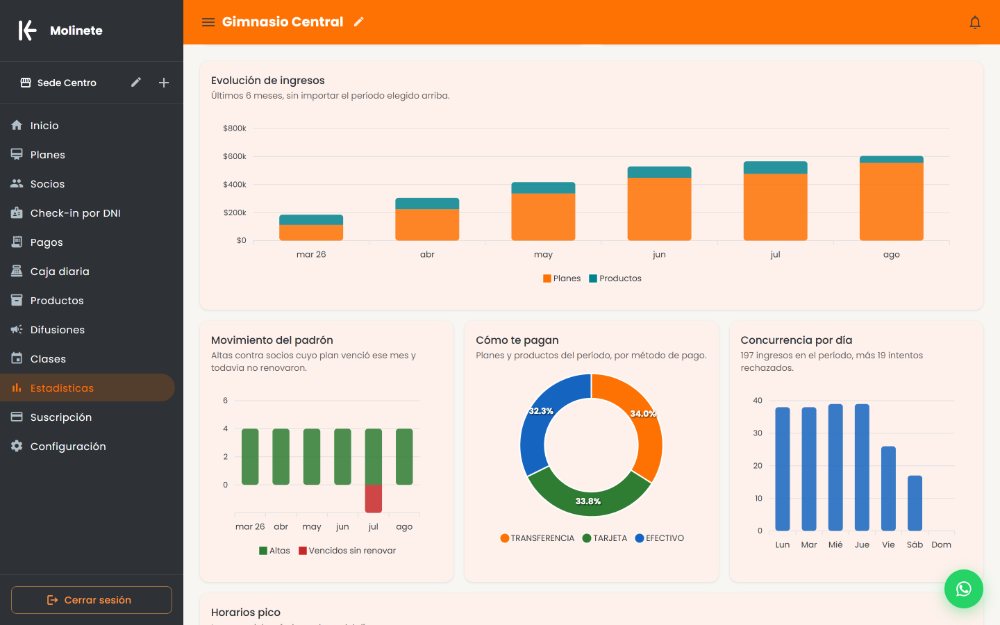Click the Inicio home icon
Viewport: 1000px width, 625px height.
click(17, 125)
